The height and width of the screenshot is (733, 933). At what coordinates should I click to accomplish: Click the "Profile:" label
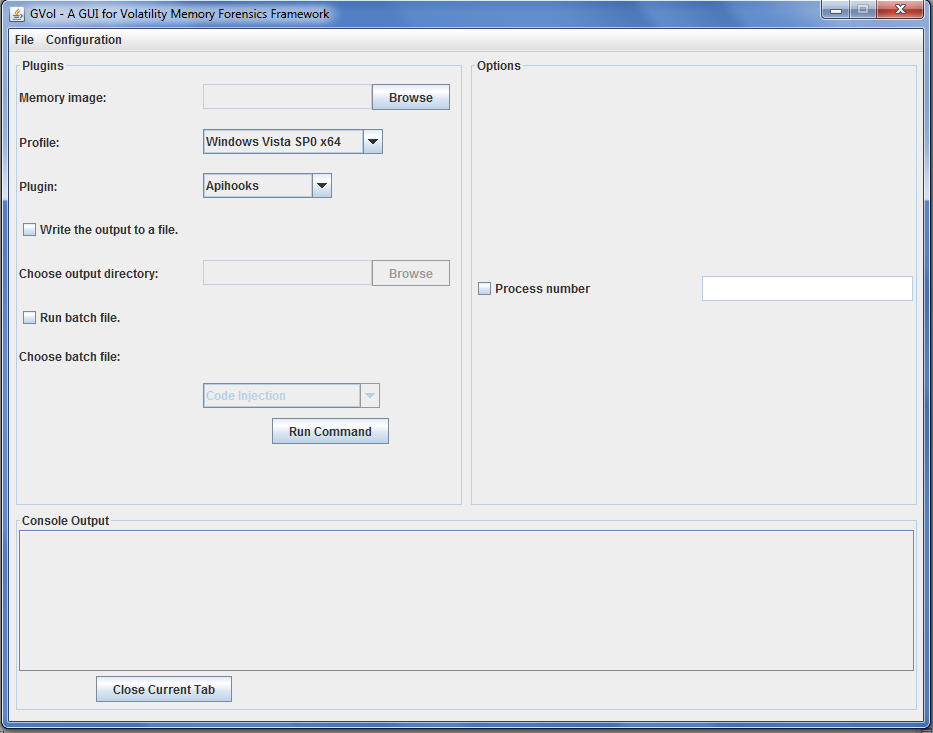(x=39, y=143)
